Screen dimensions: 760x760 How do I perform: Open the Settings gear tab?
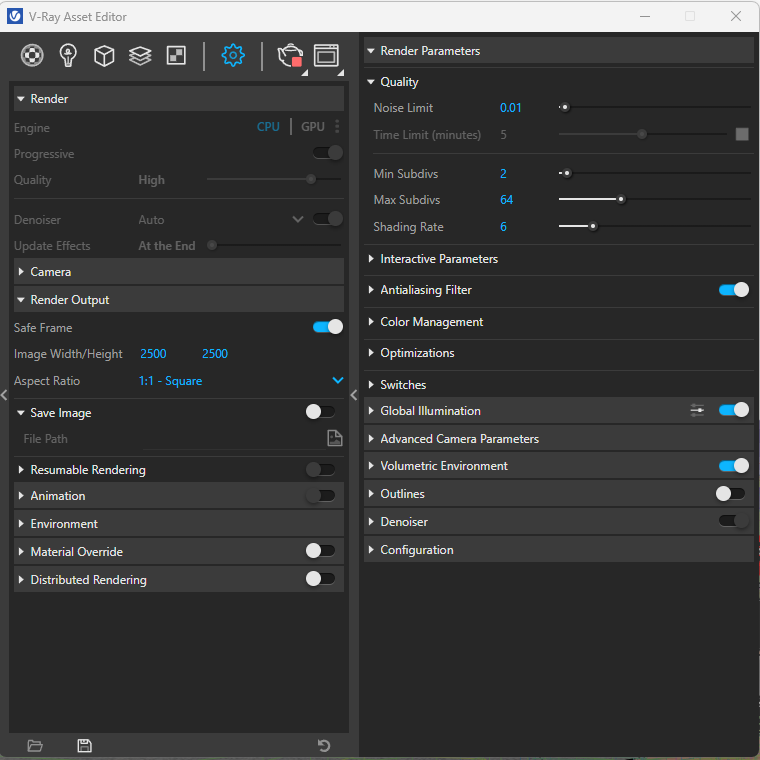tap(233, 55)
